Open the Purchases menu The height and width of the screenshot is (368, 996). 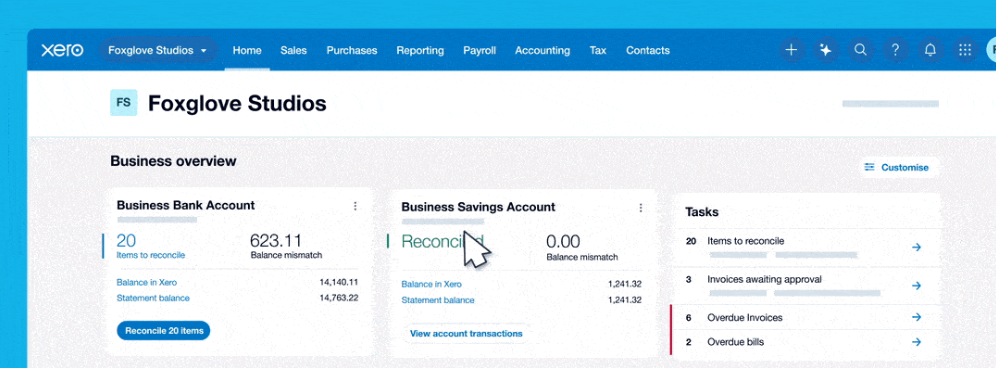tap(352, 50)
